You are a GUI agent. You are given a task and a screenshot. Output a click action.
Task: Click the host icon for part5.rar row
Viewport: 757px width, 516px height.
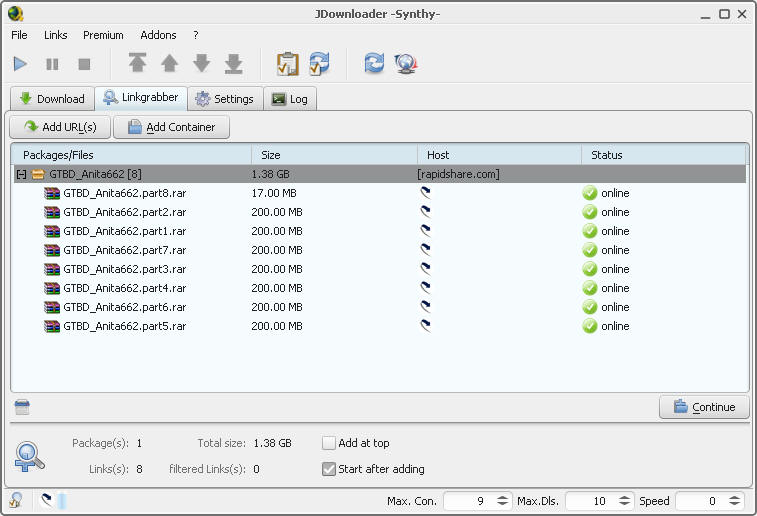pyautogui.click(x=425, y=326)
